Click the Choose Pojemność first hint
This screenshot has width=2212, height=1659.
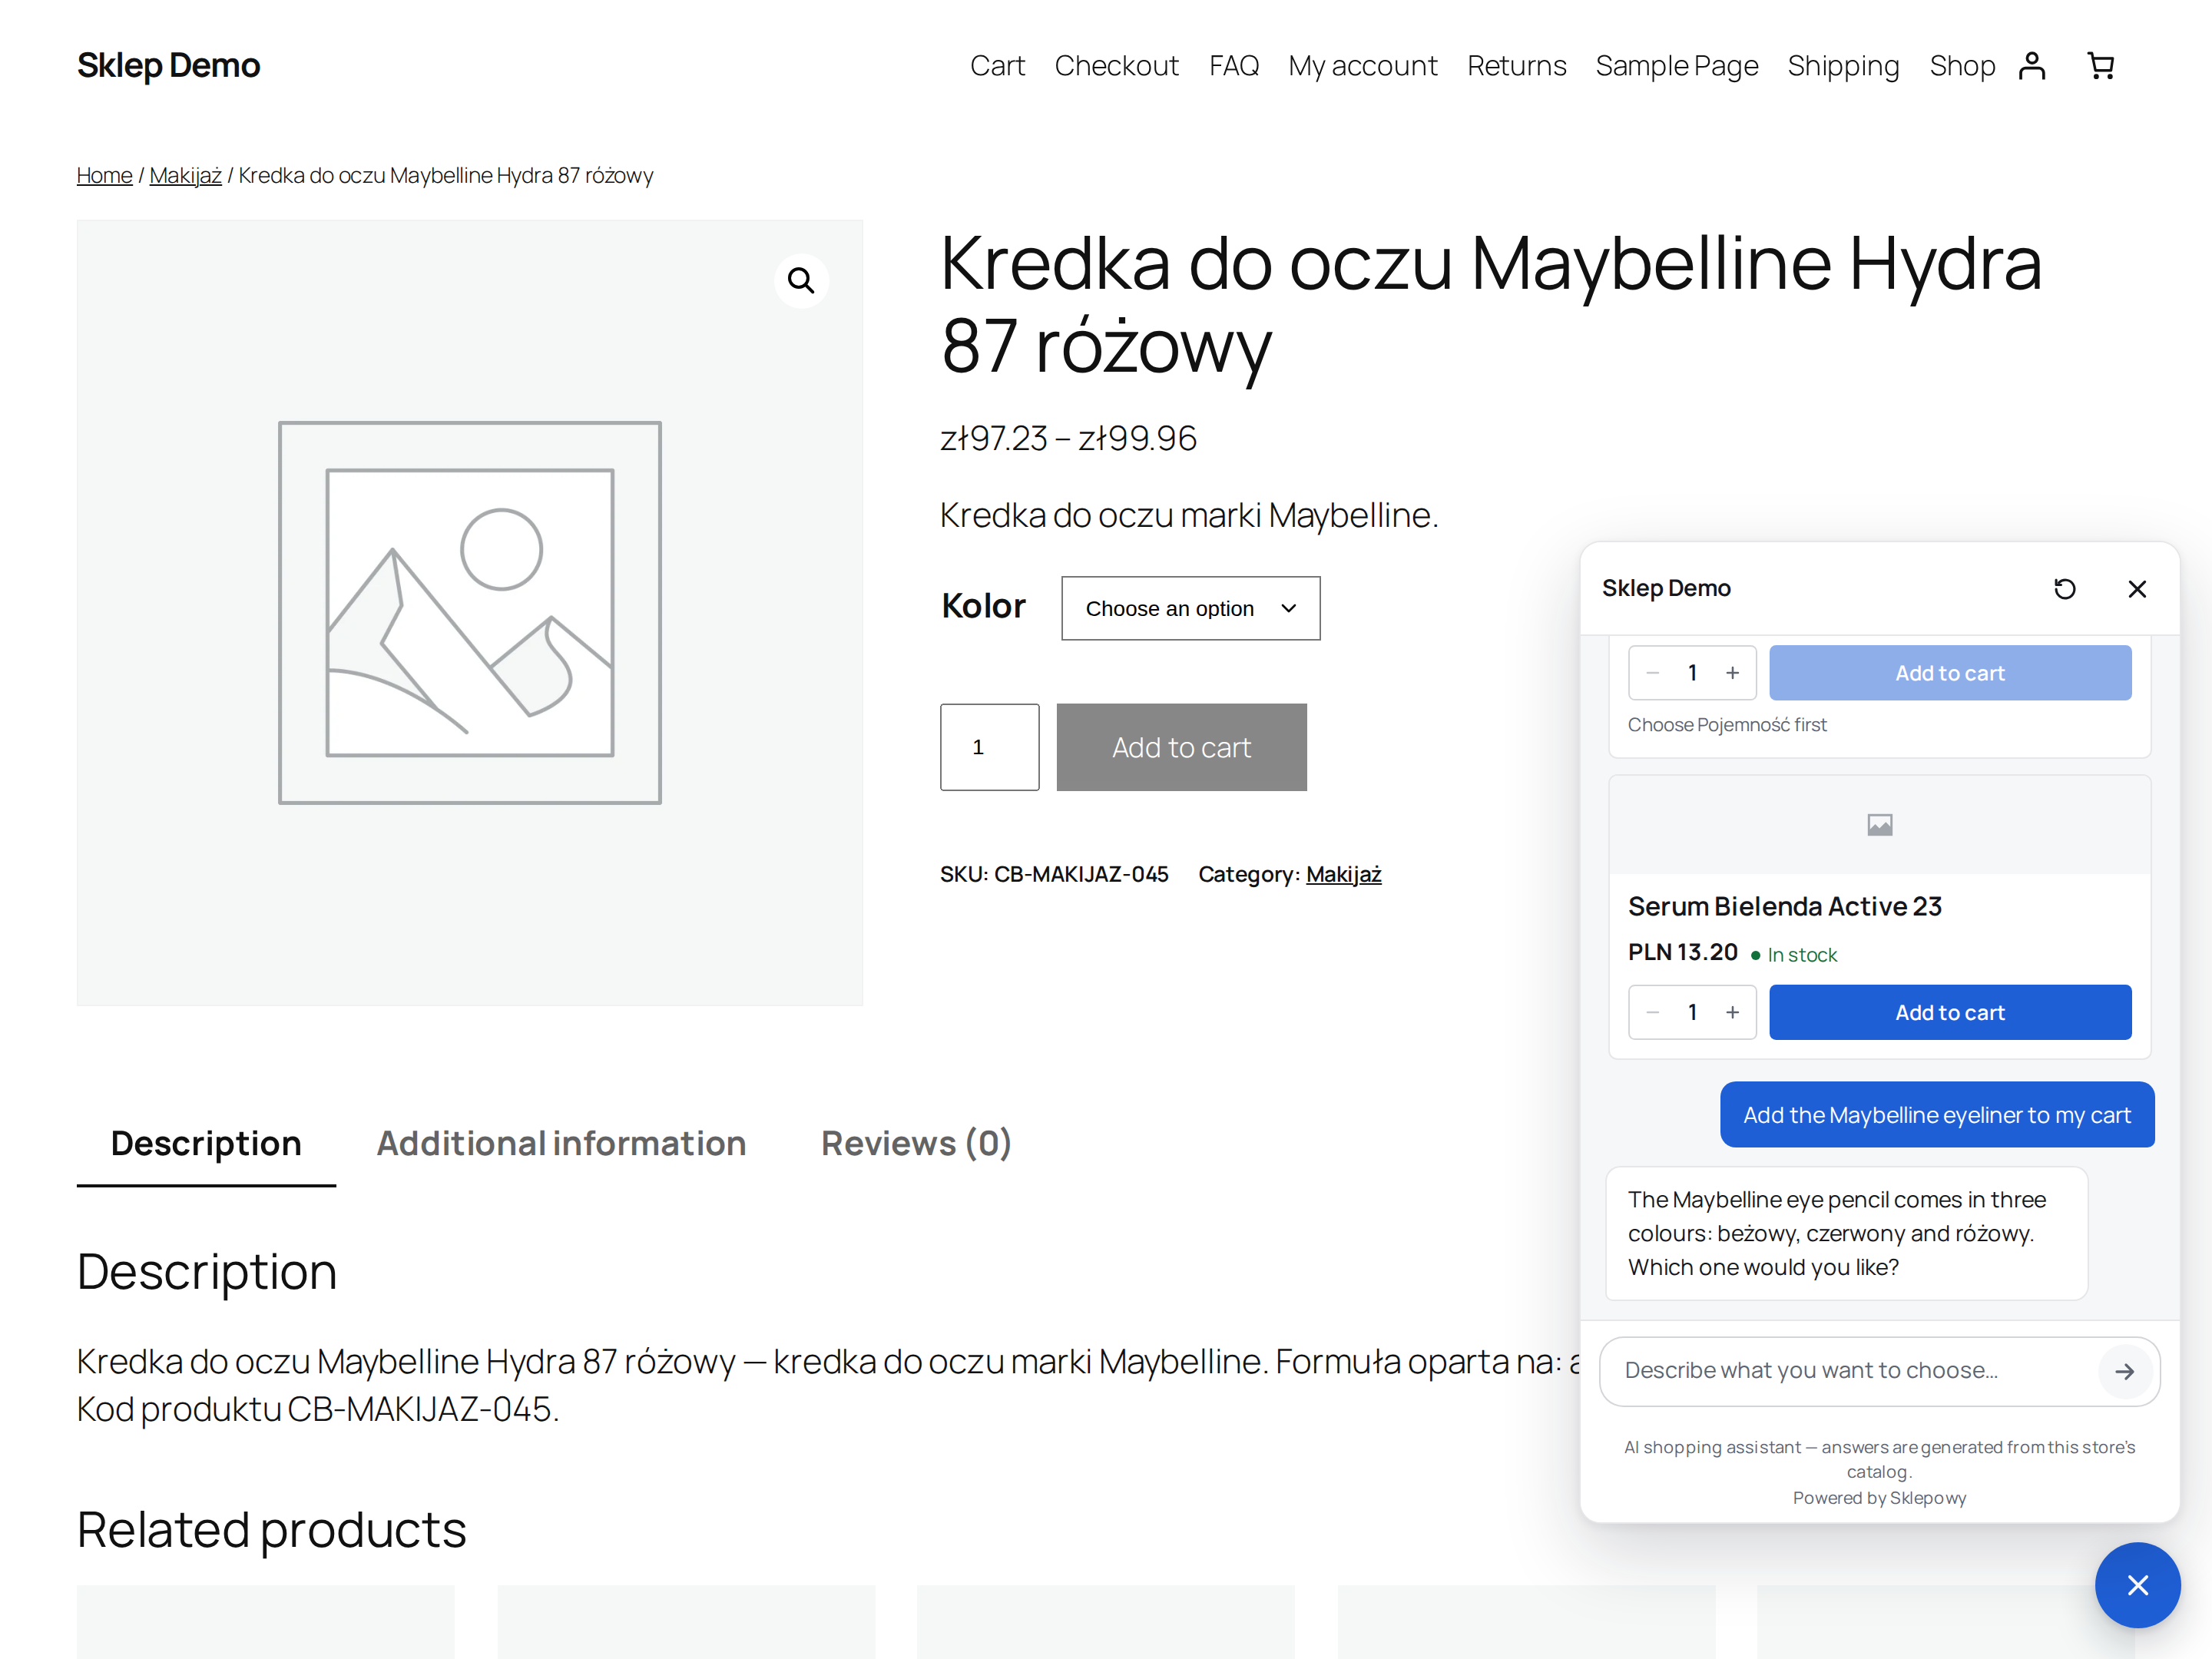click(1727, 725)
